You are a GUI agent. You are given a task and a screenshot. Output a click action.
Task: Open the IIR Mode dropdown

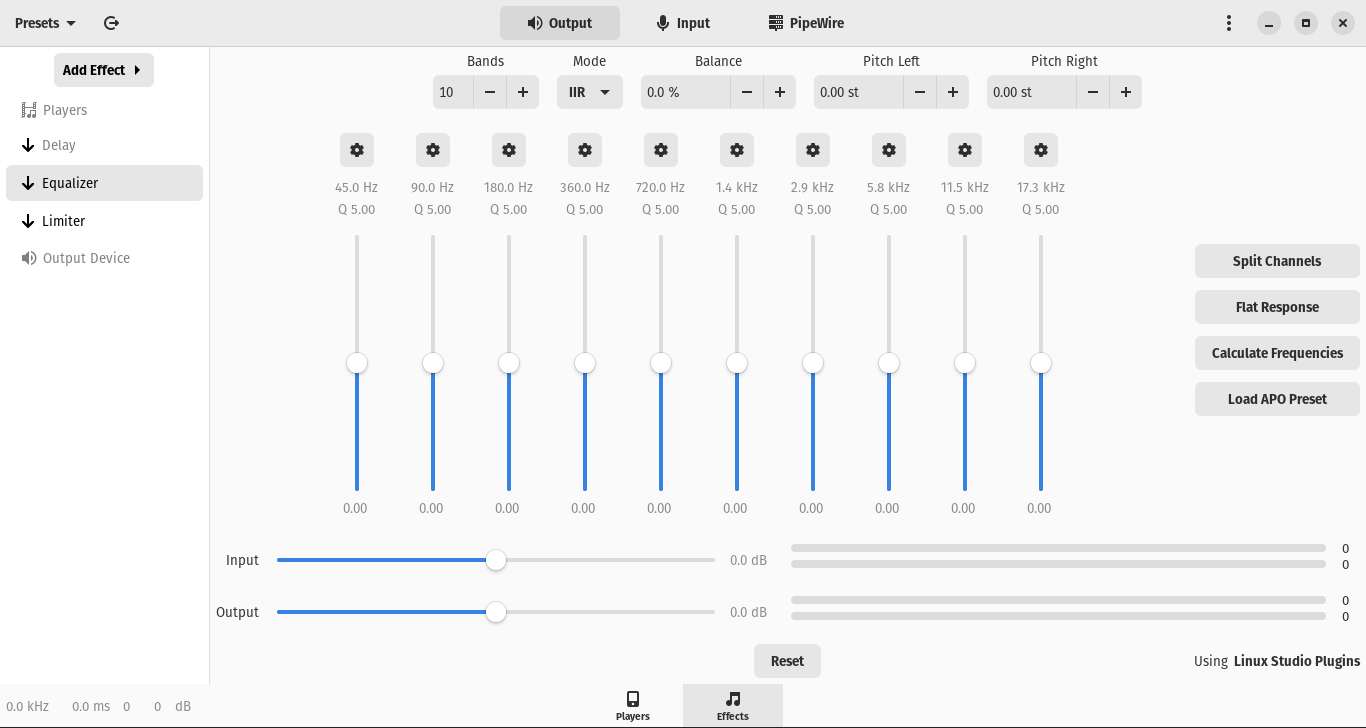click(x=589, y=92)
